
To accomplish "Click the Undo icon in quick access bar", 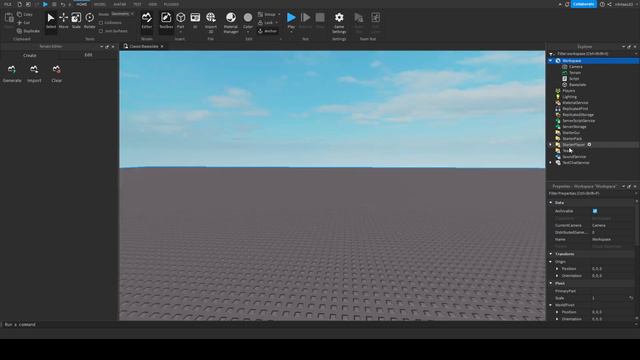I will tap(62, 4).
